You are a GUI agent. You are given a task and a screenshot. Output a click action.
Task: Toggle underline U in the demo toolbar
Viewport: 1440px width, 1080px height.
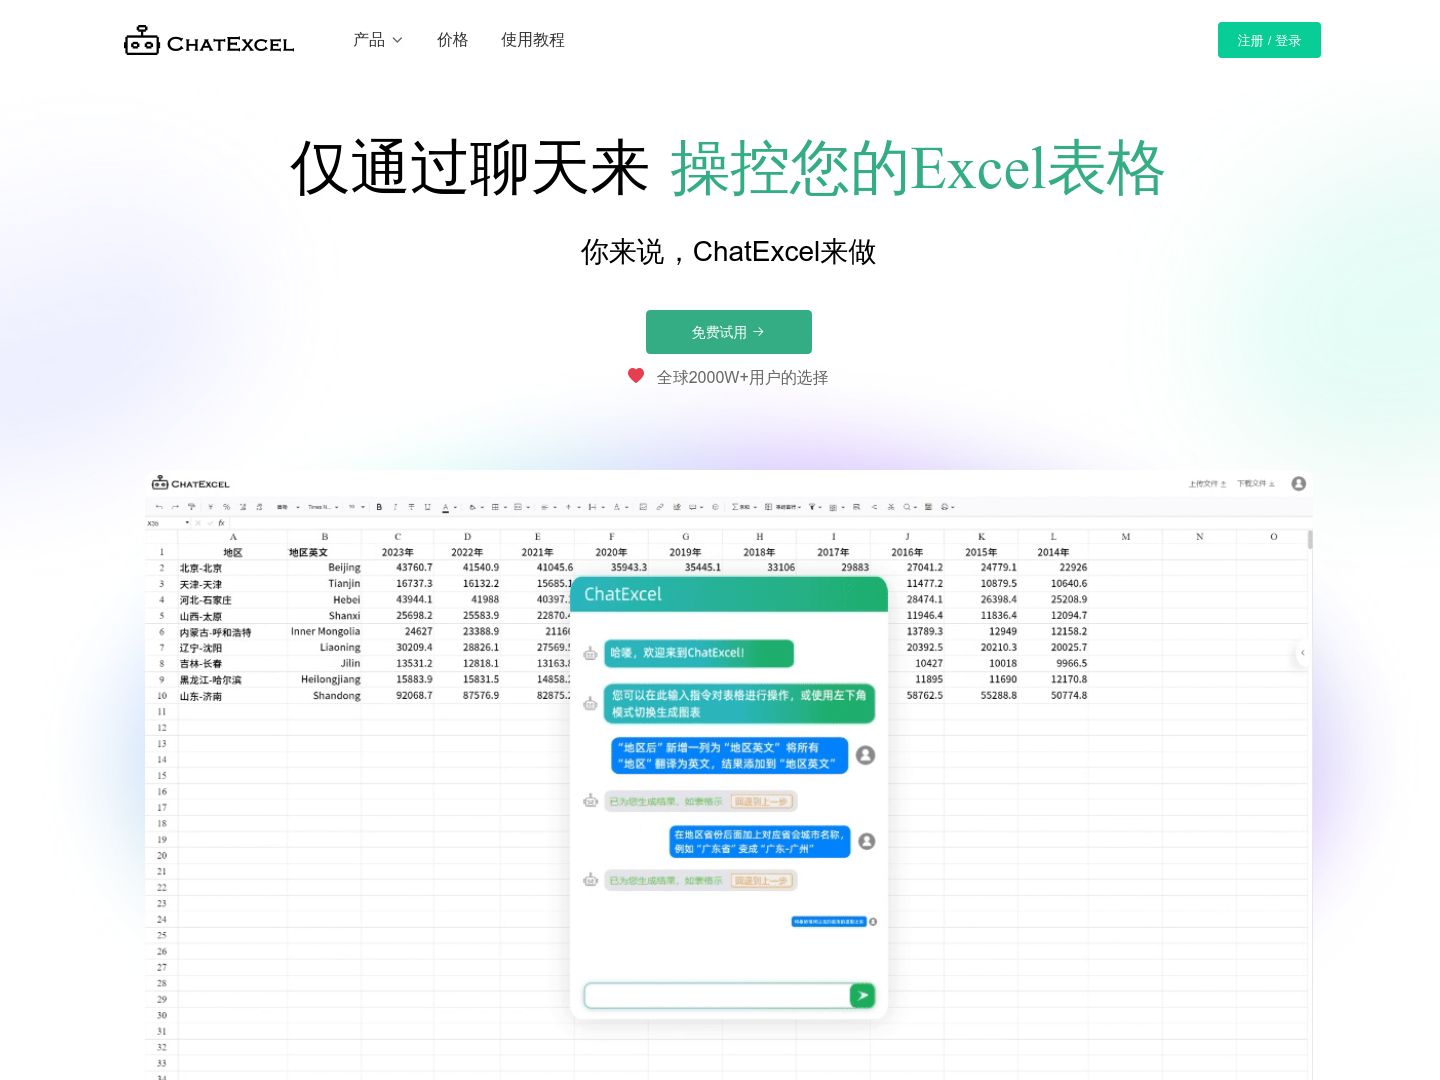tap(427, 507)
